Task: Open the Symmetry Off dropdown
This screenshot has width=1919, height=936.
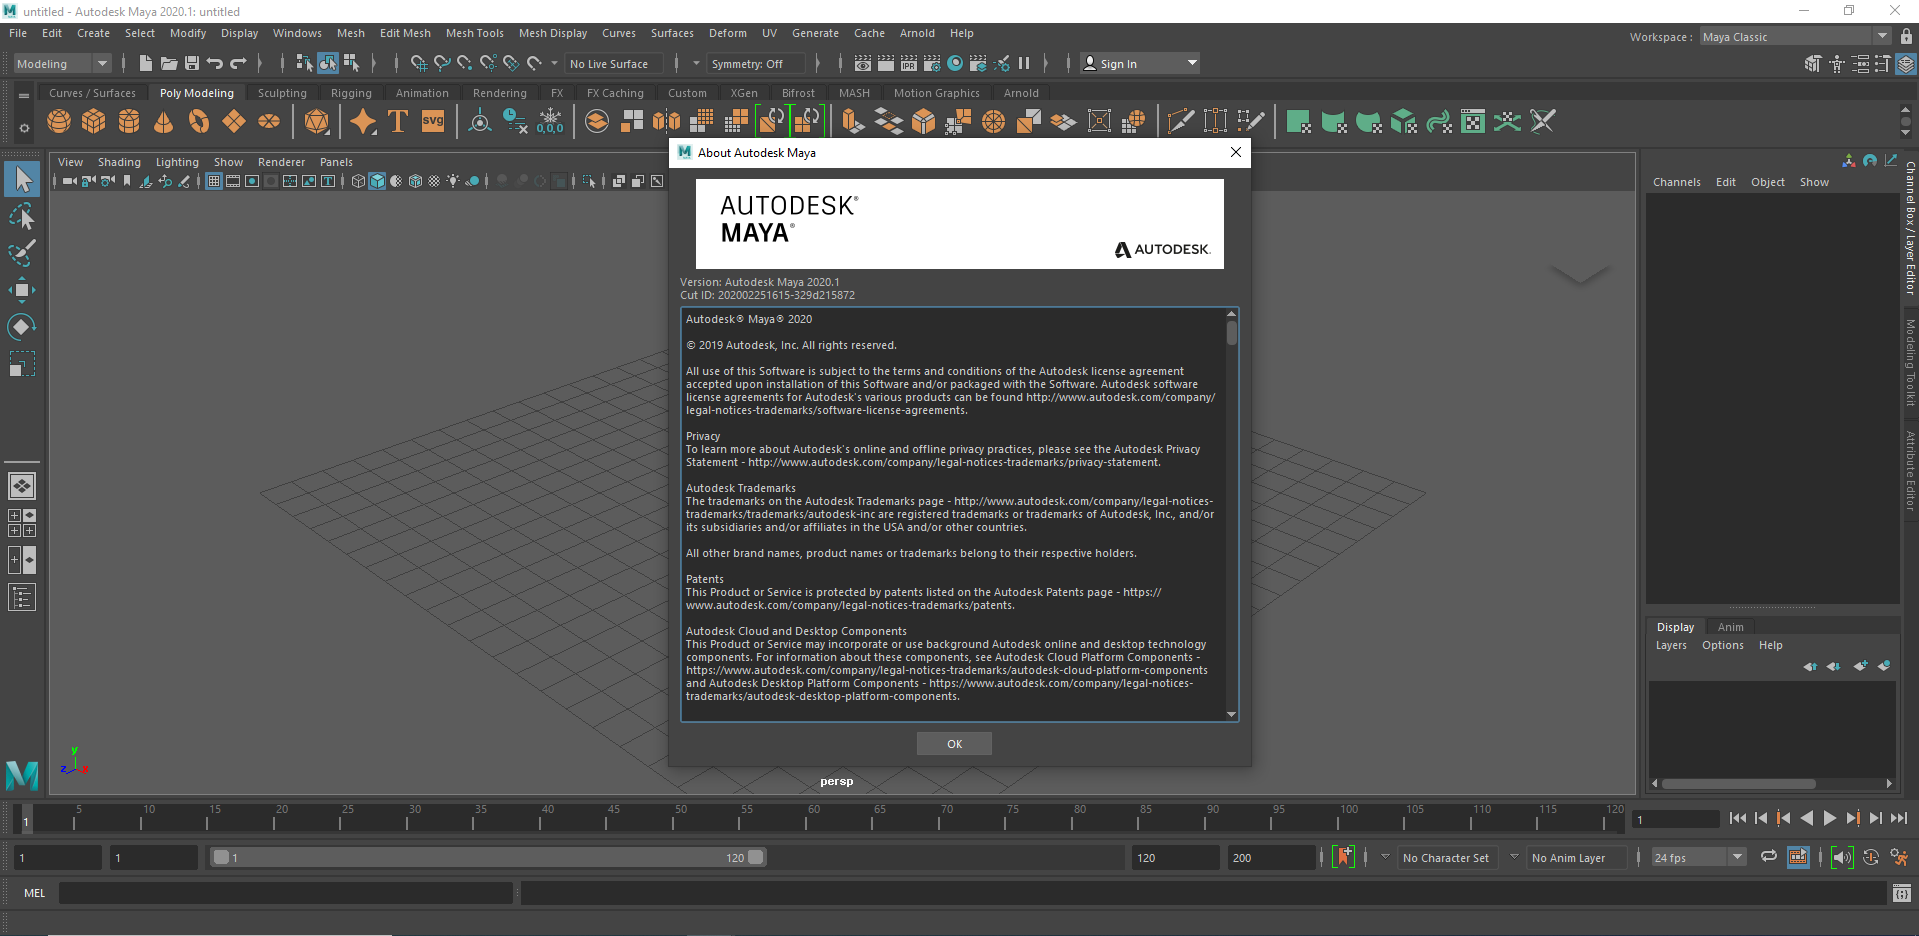Action: coord(755,63)
